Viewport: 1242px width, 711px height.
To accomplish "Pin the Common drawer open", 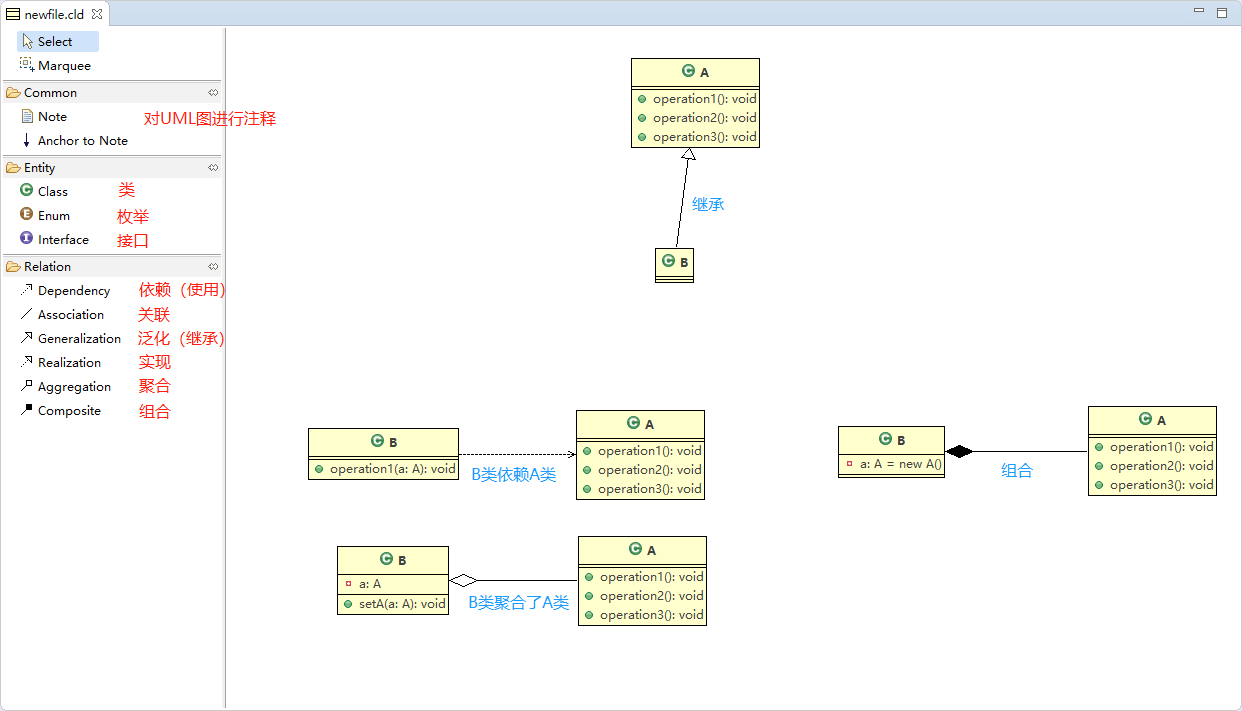I will pyautogui.click(x=213, y=92).
